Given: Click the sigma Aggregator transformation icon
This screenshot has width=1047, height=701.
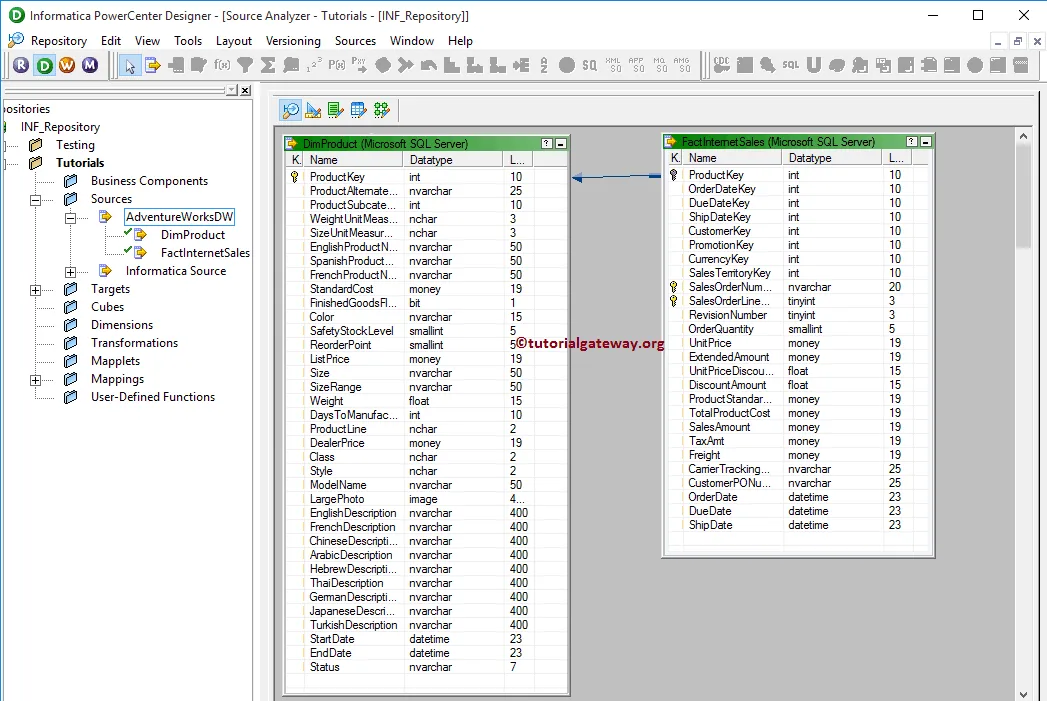Looking at the screenshot, I should (268, 65).
